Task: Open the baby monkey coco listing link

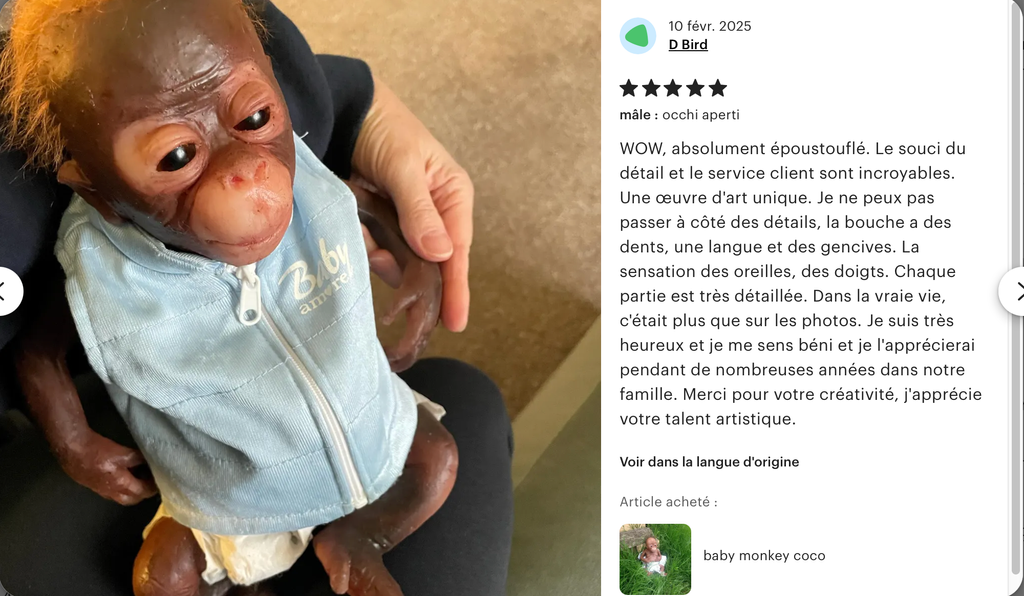Action: click(x=764, y=556)
